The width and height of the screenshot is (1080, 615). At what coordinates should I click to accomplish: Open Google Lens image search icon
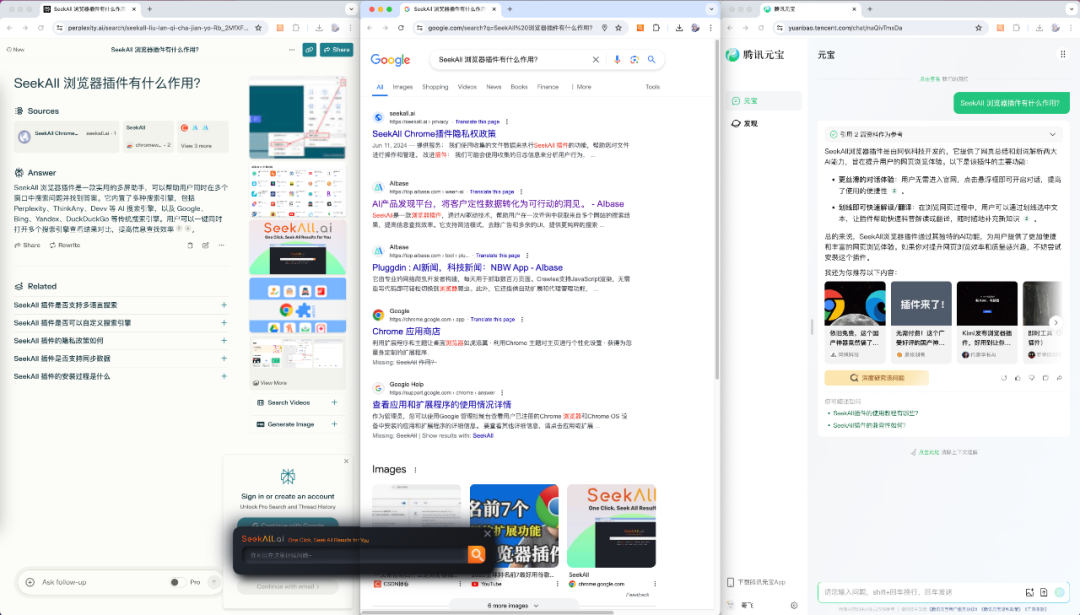click(x=634, y=60)
